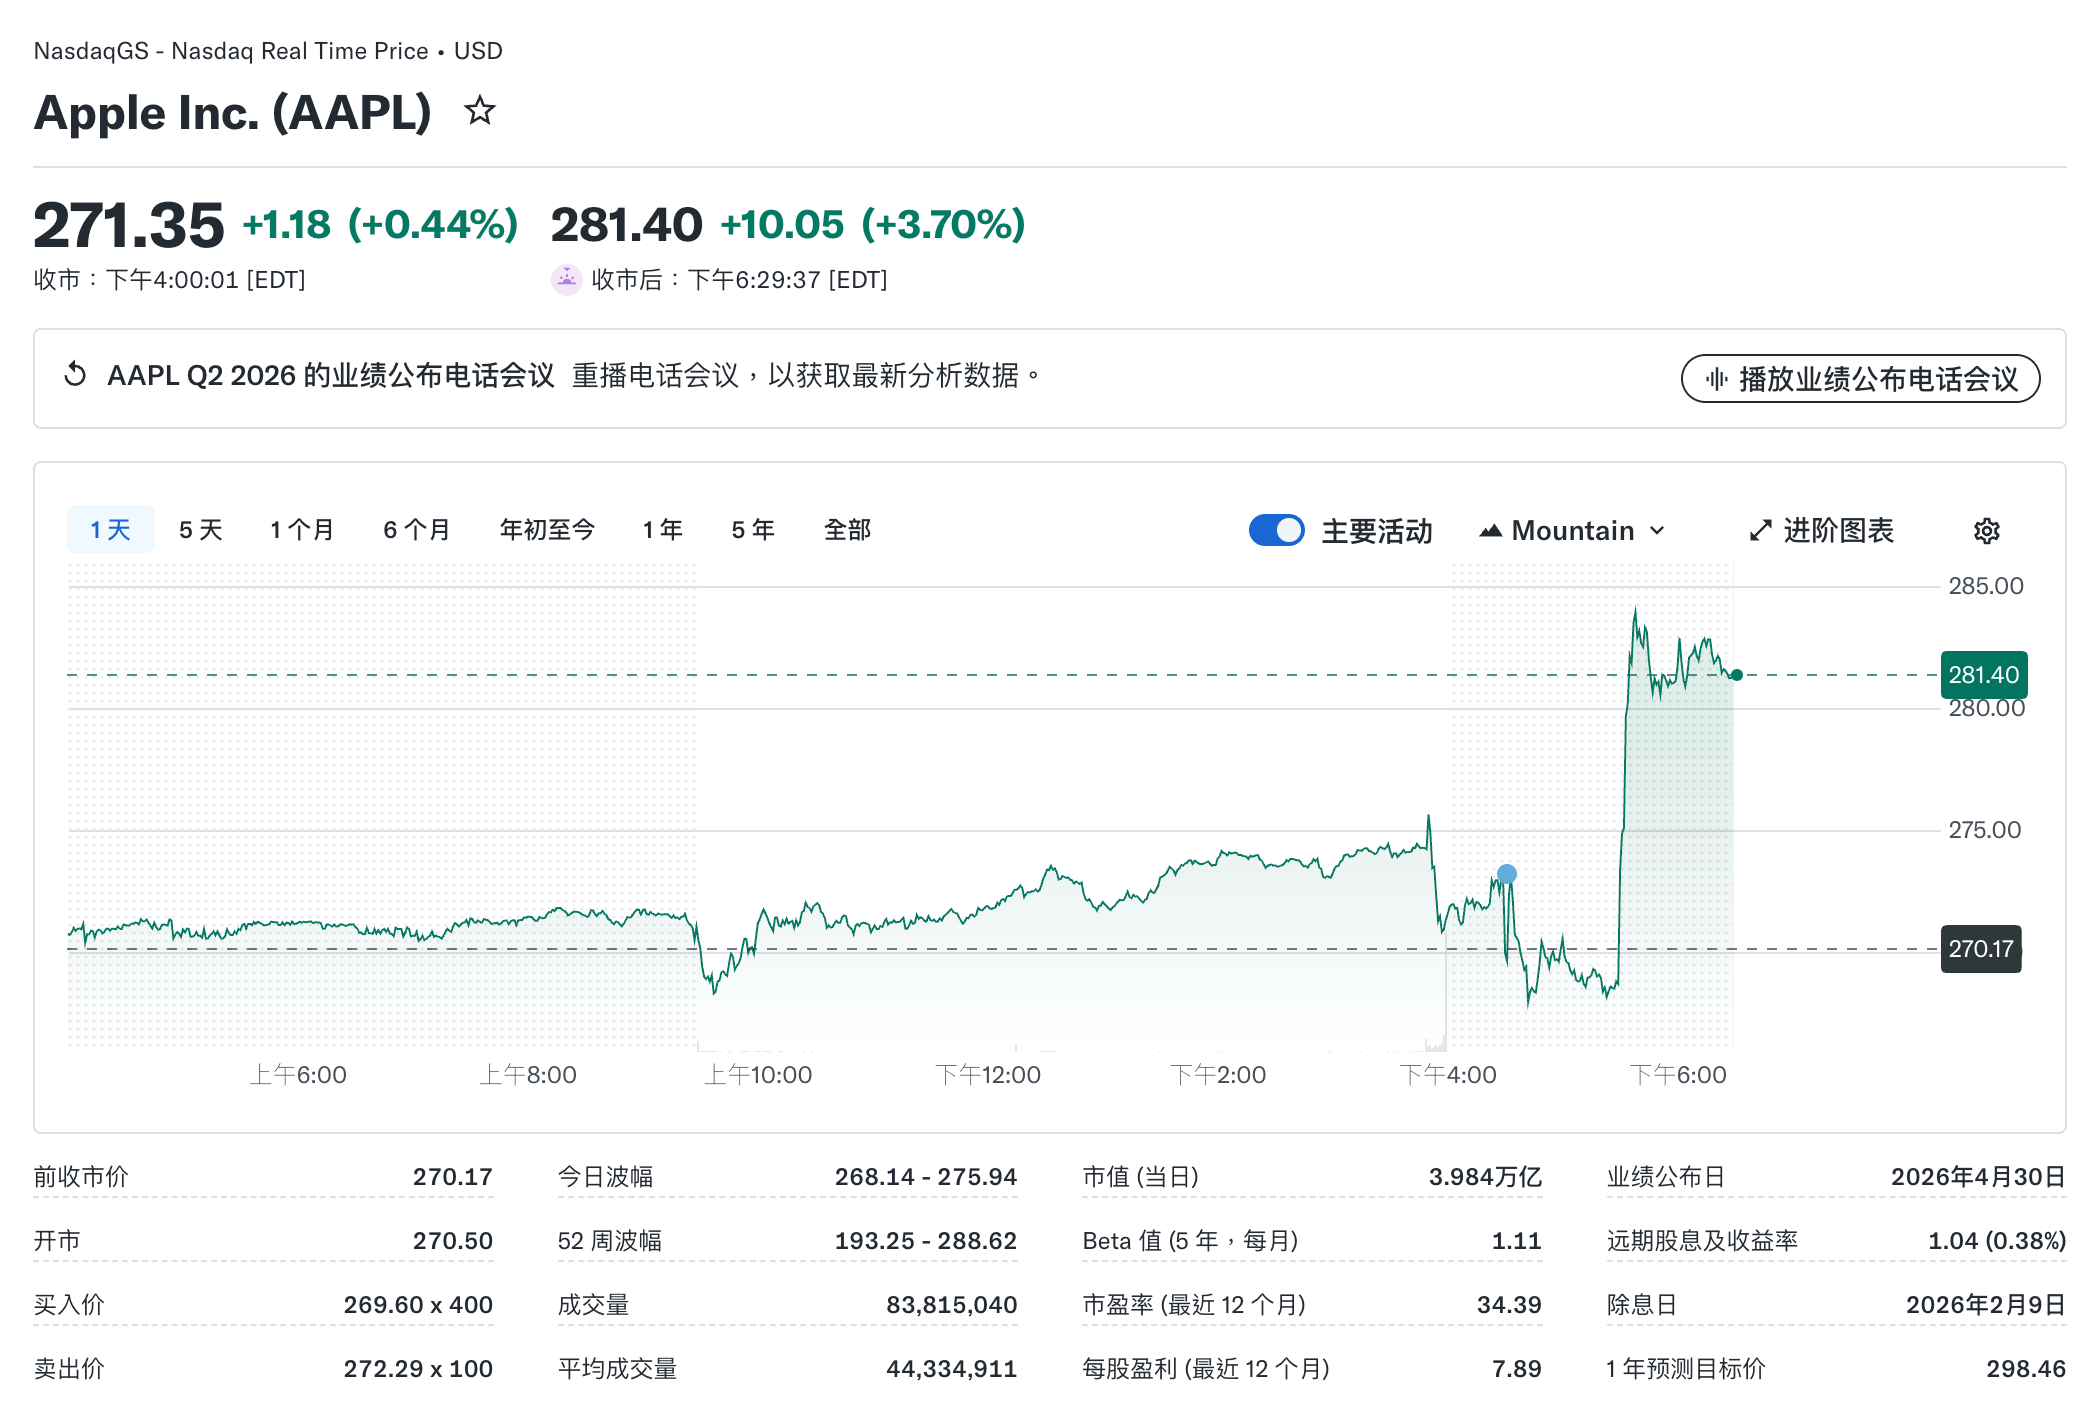Show the 5 年 range

[753, 529]
